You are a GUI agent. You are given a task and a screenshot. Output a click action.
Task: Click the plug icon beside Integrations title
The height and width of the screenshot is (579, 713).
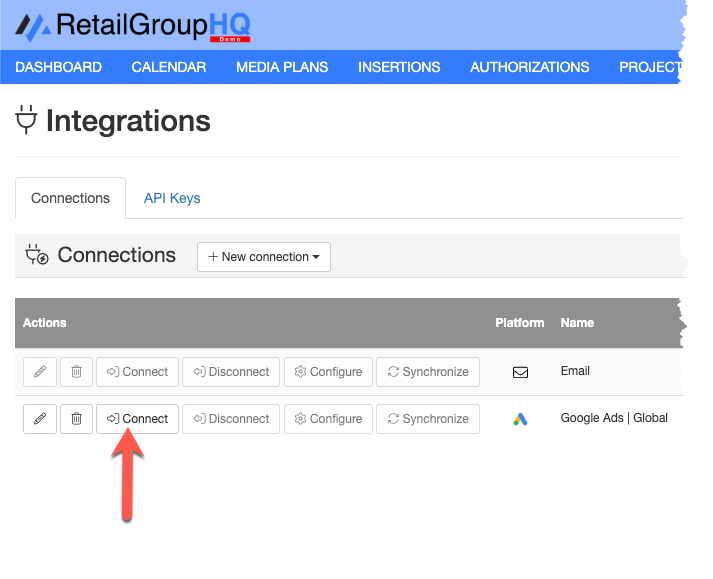pyautogui.click(x=26, y=120)
